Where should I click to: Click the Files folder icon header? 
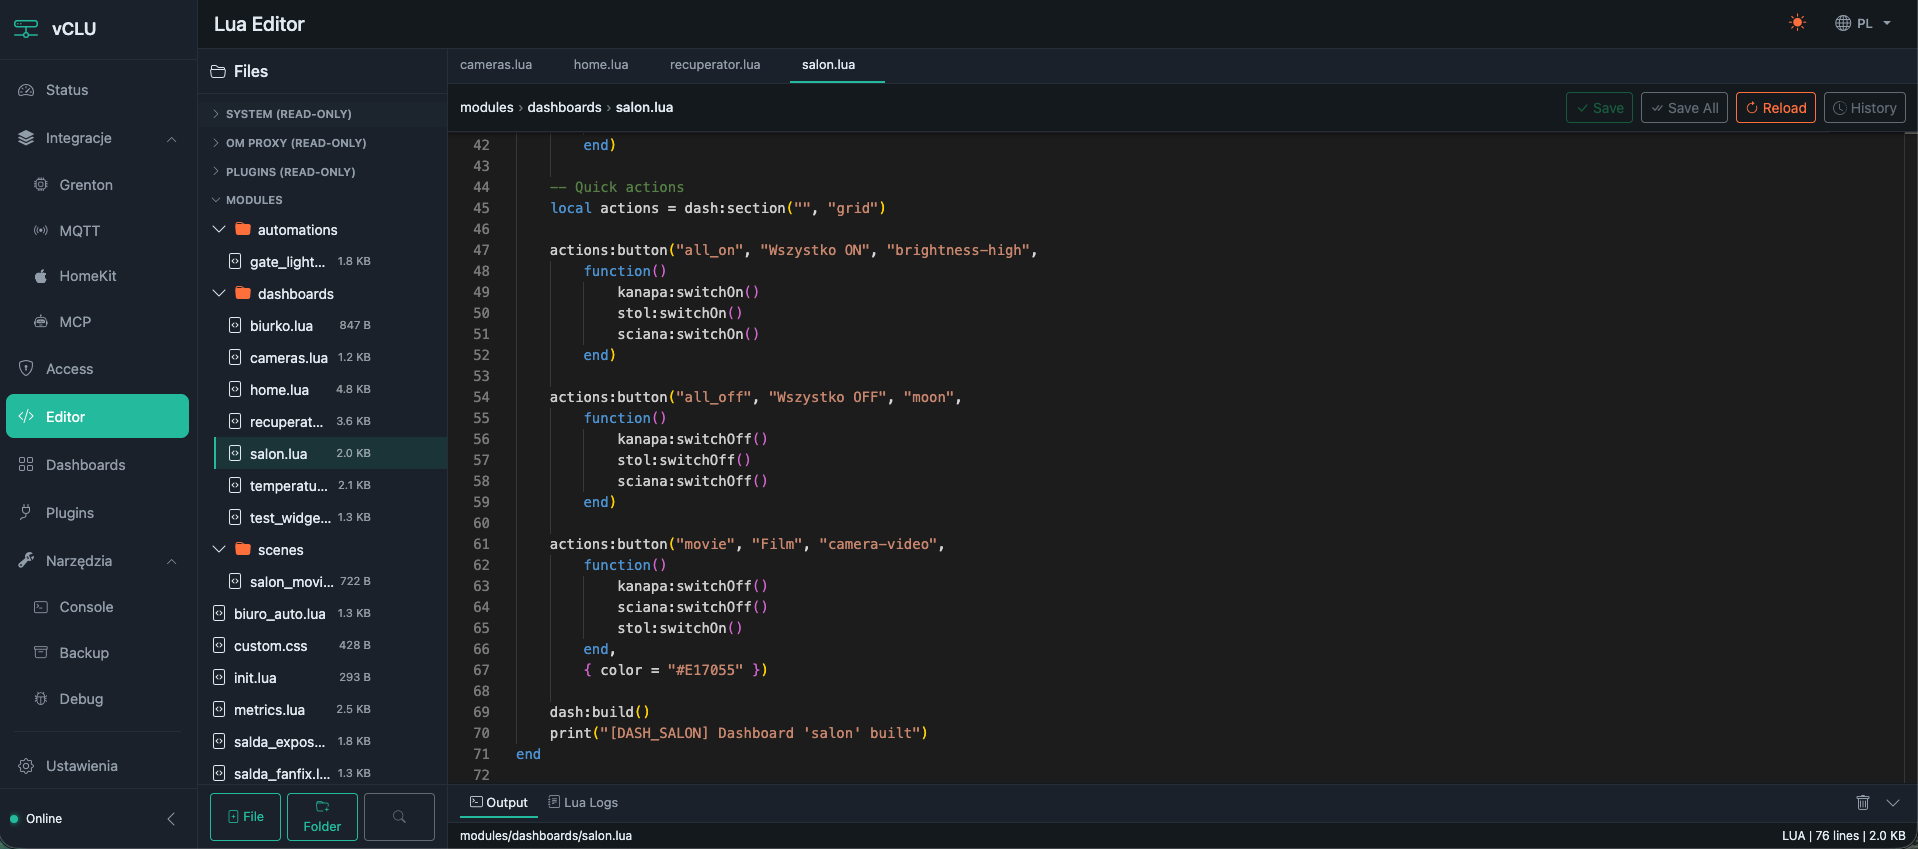(x=218, y=72)
